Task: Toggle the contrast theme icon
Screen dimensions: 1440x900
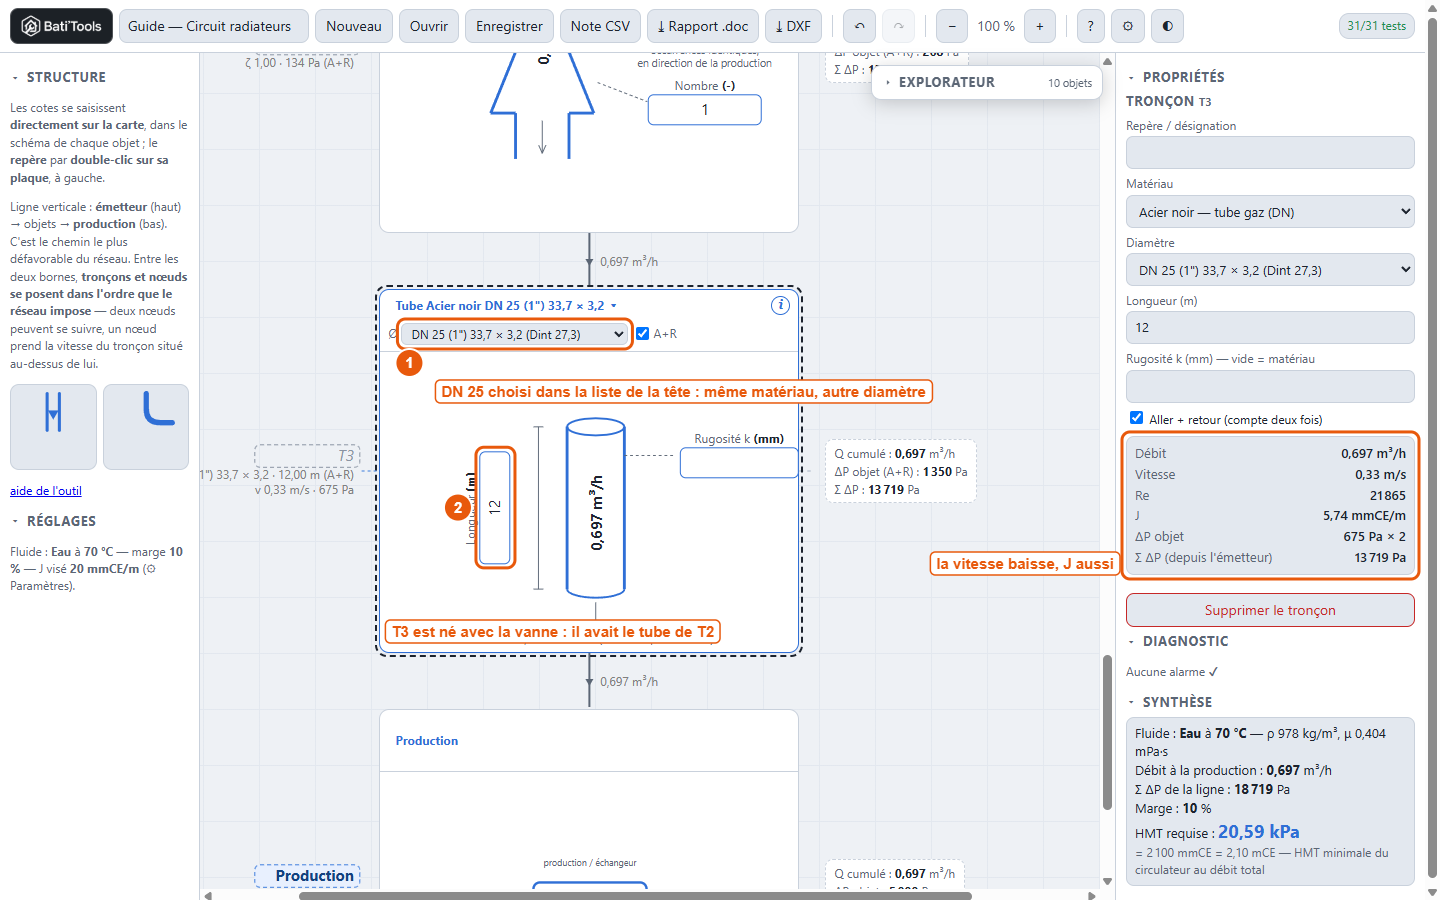Action: [x=1167, y=26]
